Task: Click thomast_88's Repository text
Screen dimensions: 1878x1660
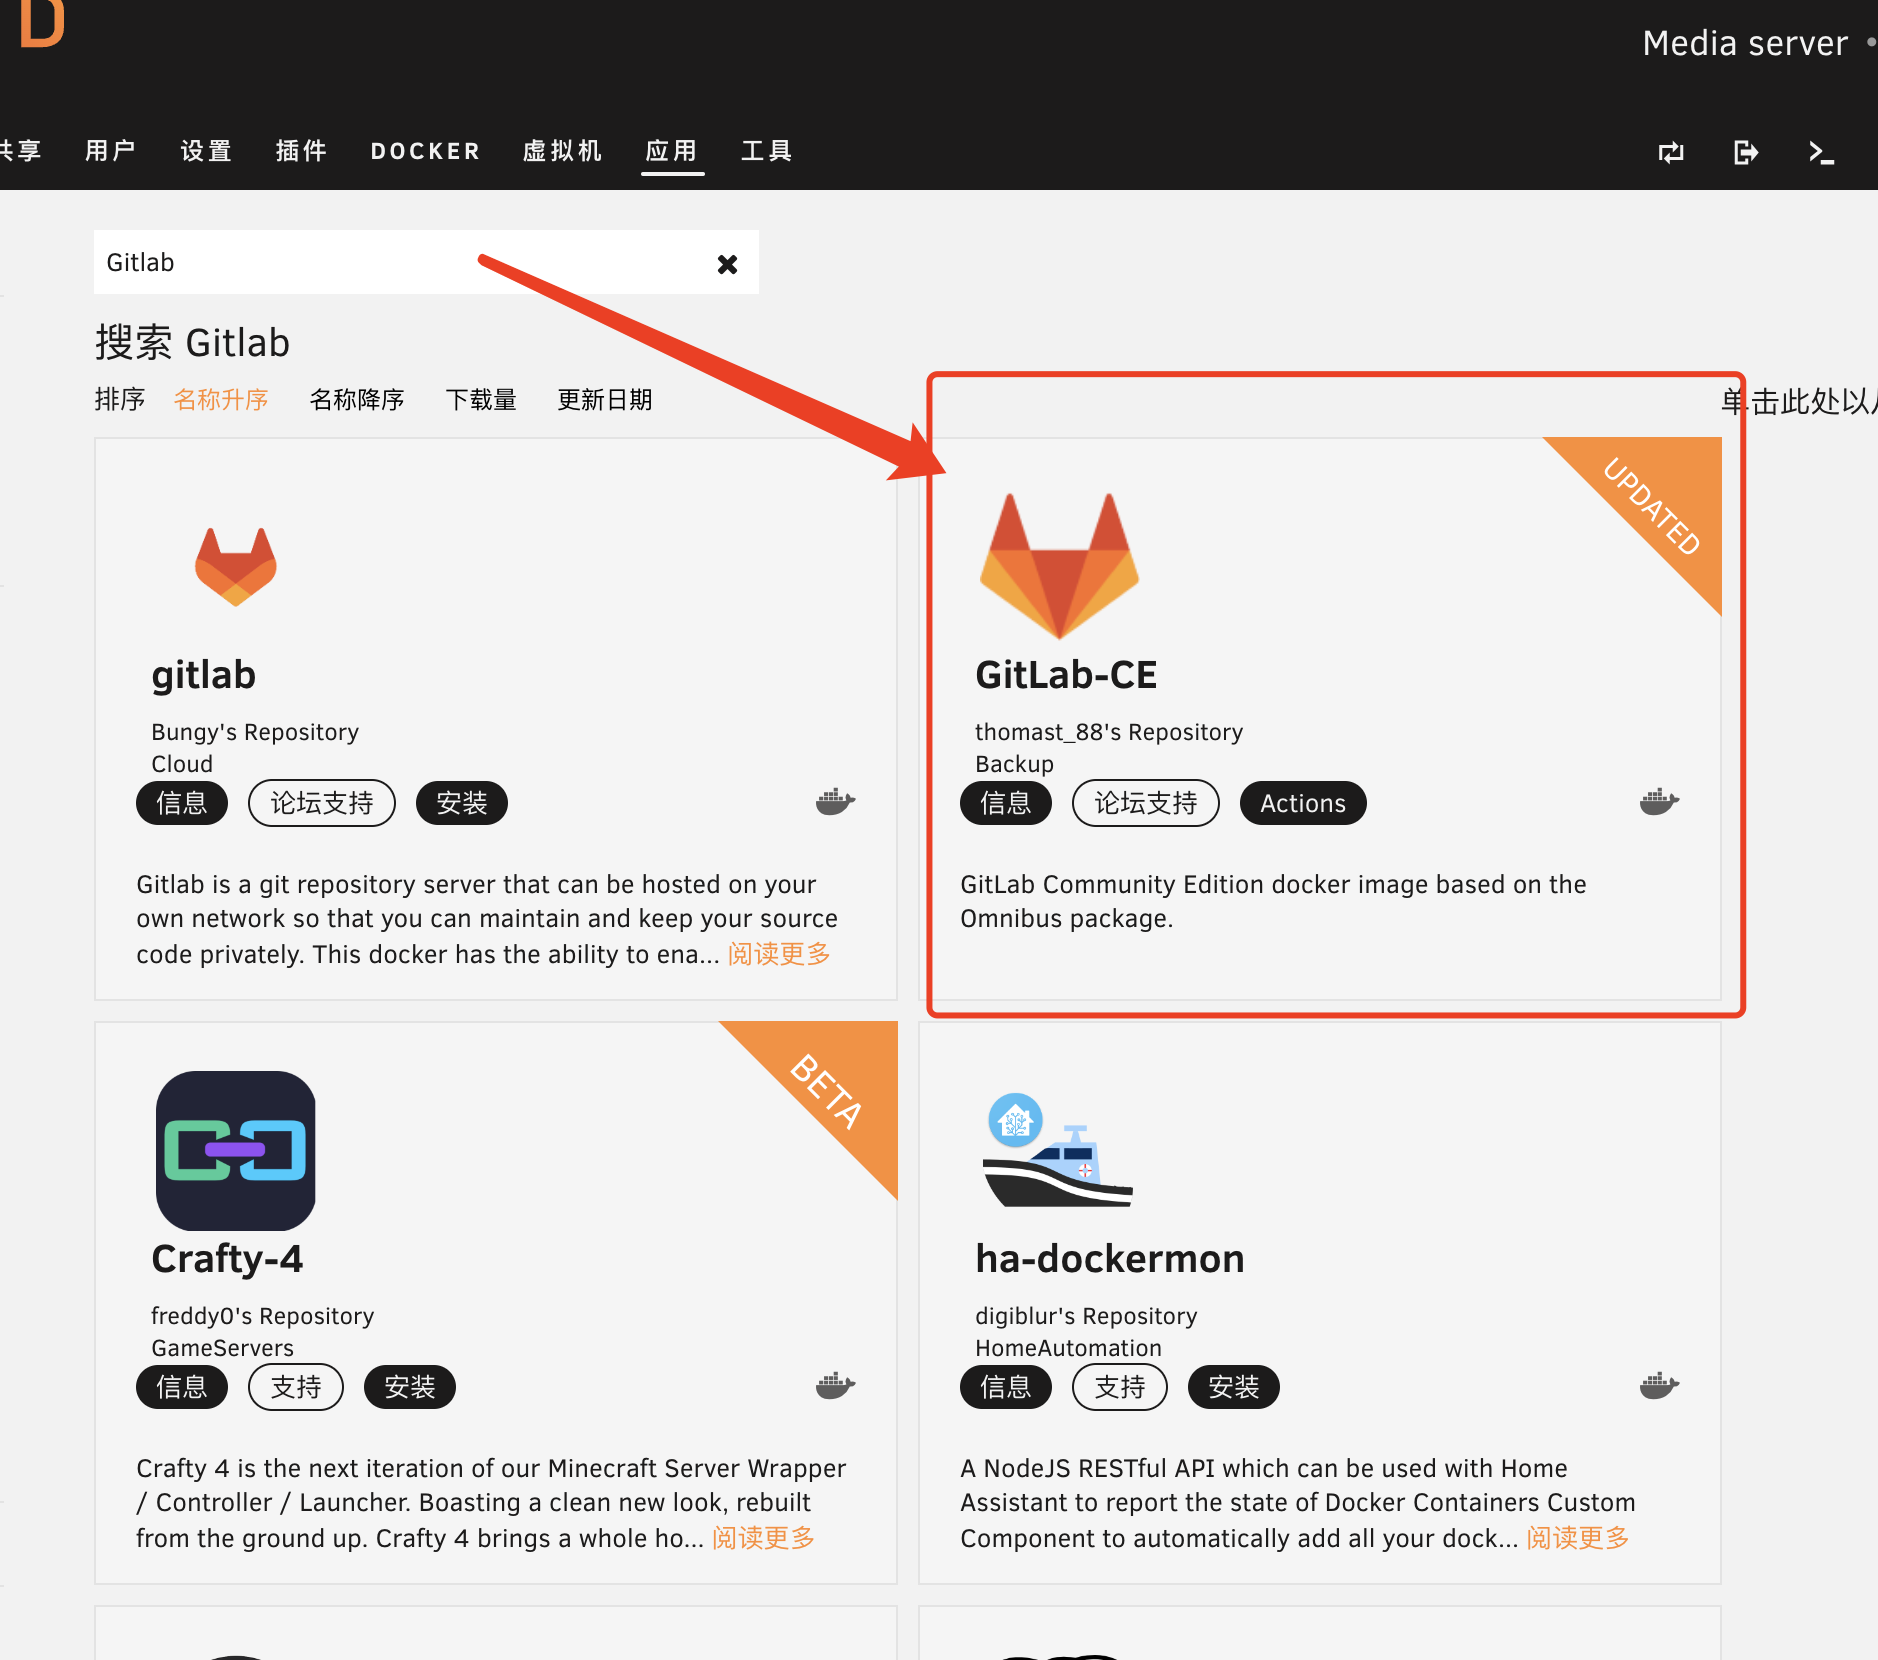Action: [x=1109, y=732]
